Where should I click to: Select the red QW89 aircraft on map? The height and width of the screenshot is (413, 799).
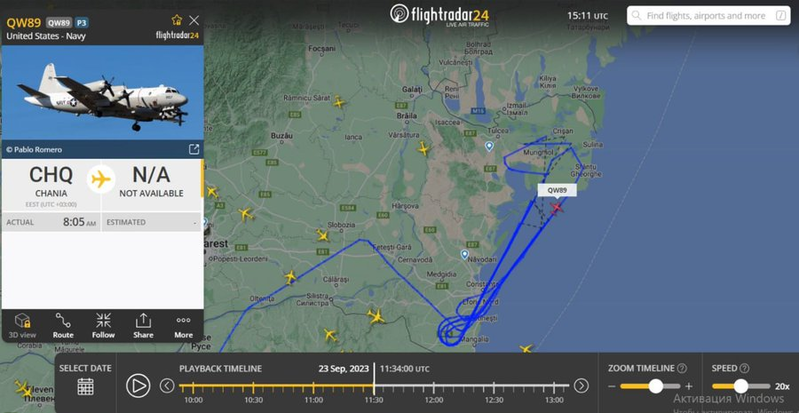[556, 208]
